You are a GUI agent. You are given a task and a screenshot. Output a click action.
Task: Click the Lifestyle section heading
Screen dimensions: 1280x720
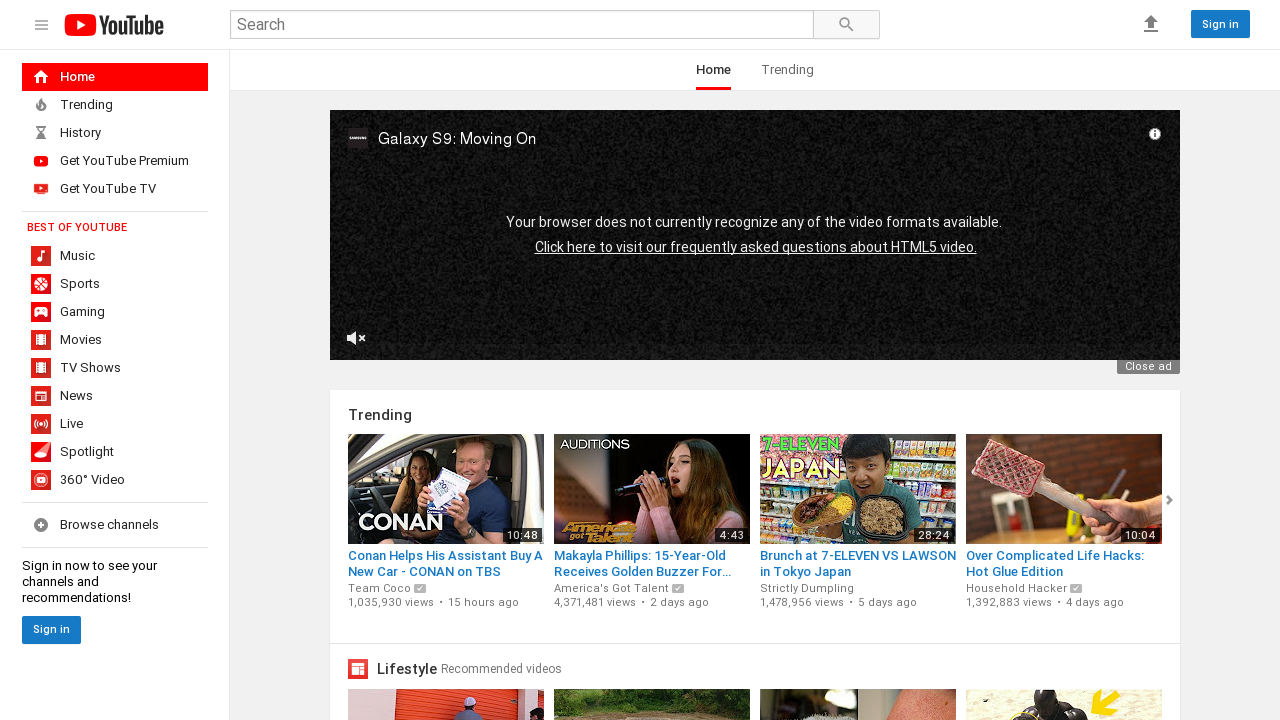[x=407, y=669]
